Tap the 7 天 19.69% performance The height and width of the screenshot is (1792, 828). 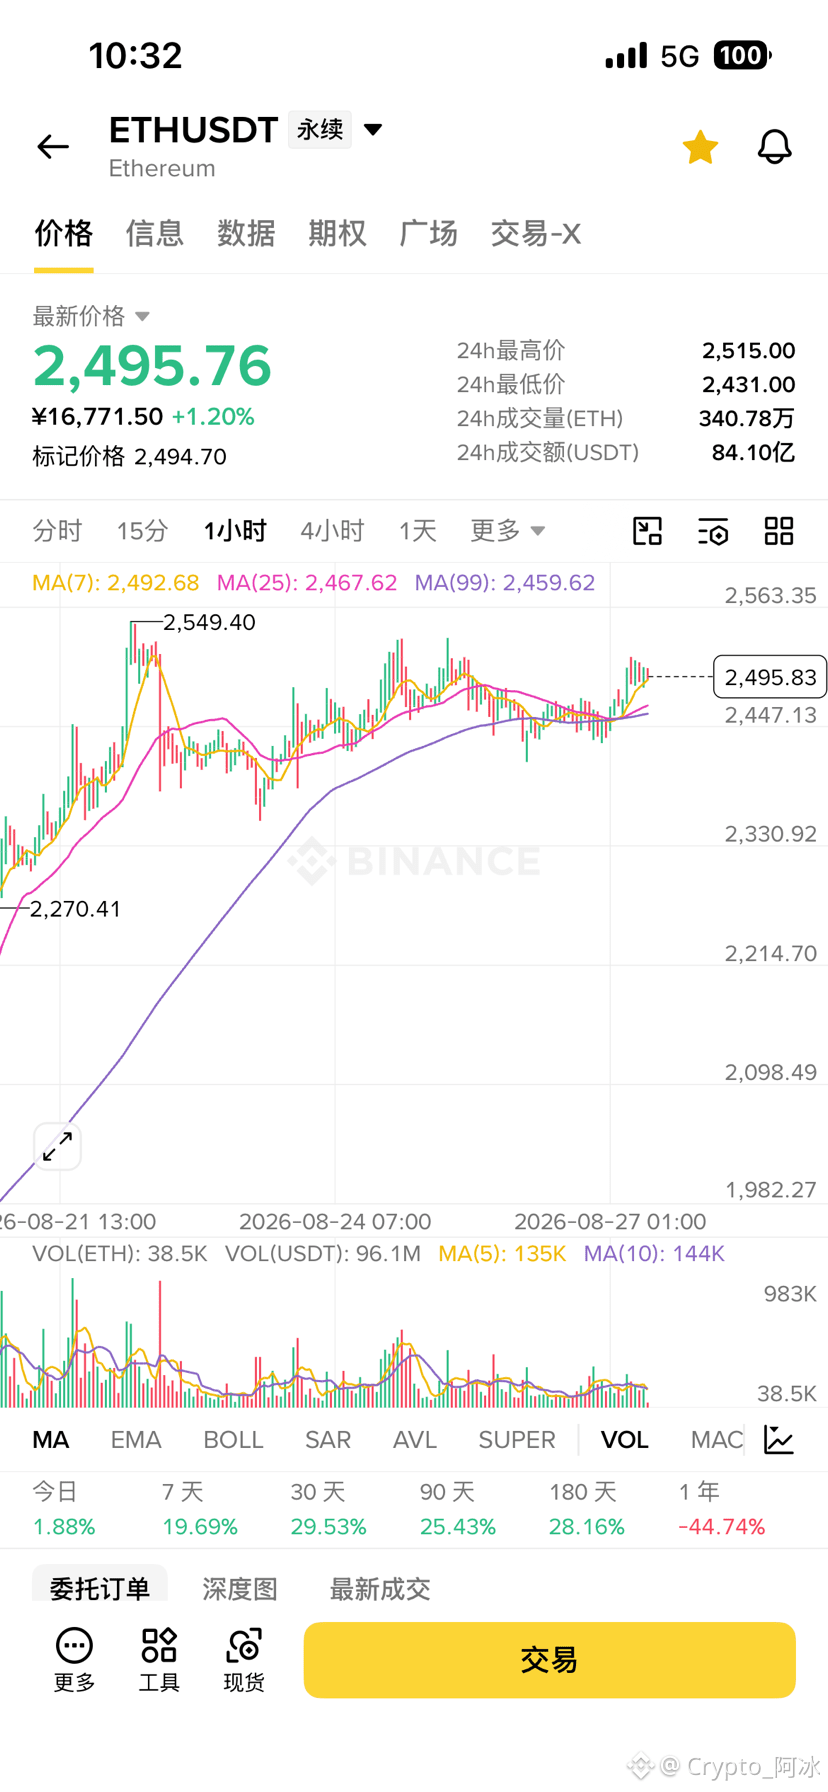point(200,1509)
